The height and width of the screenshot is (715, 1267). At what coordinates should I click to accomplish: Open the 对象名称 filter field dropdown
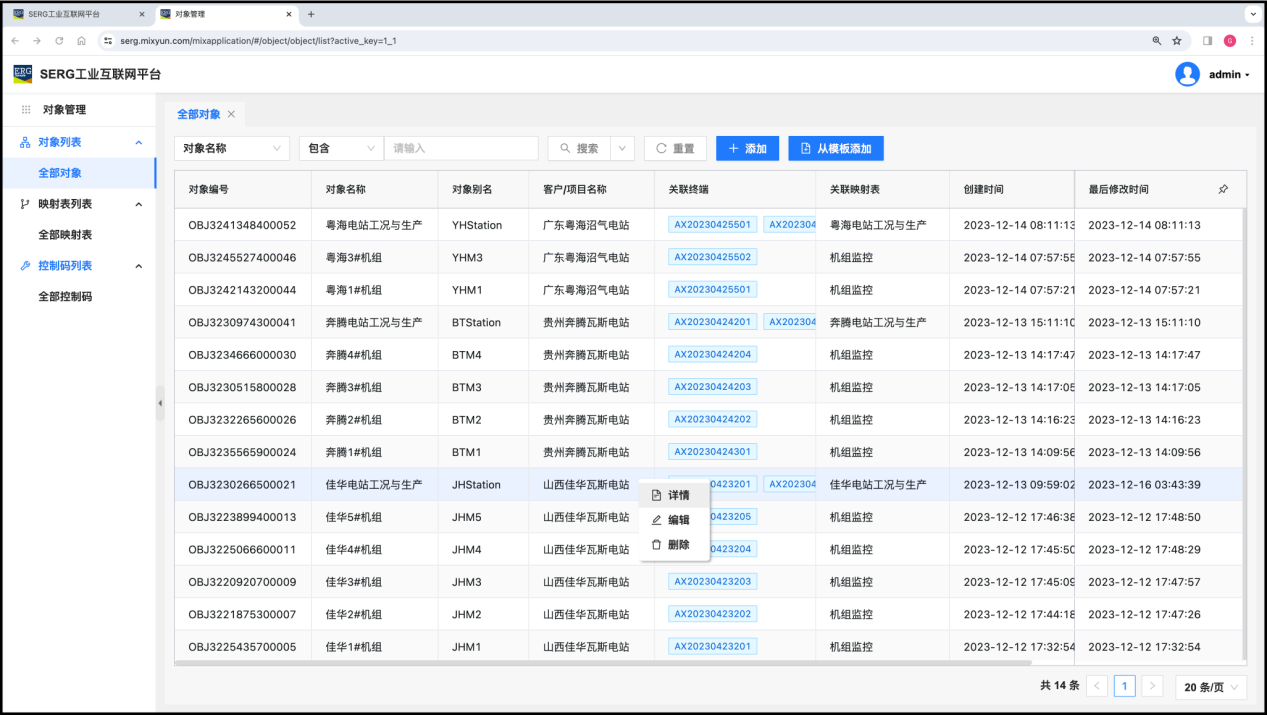pyautogui.click(x=232, y=148)
